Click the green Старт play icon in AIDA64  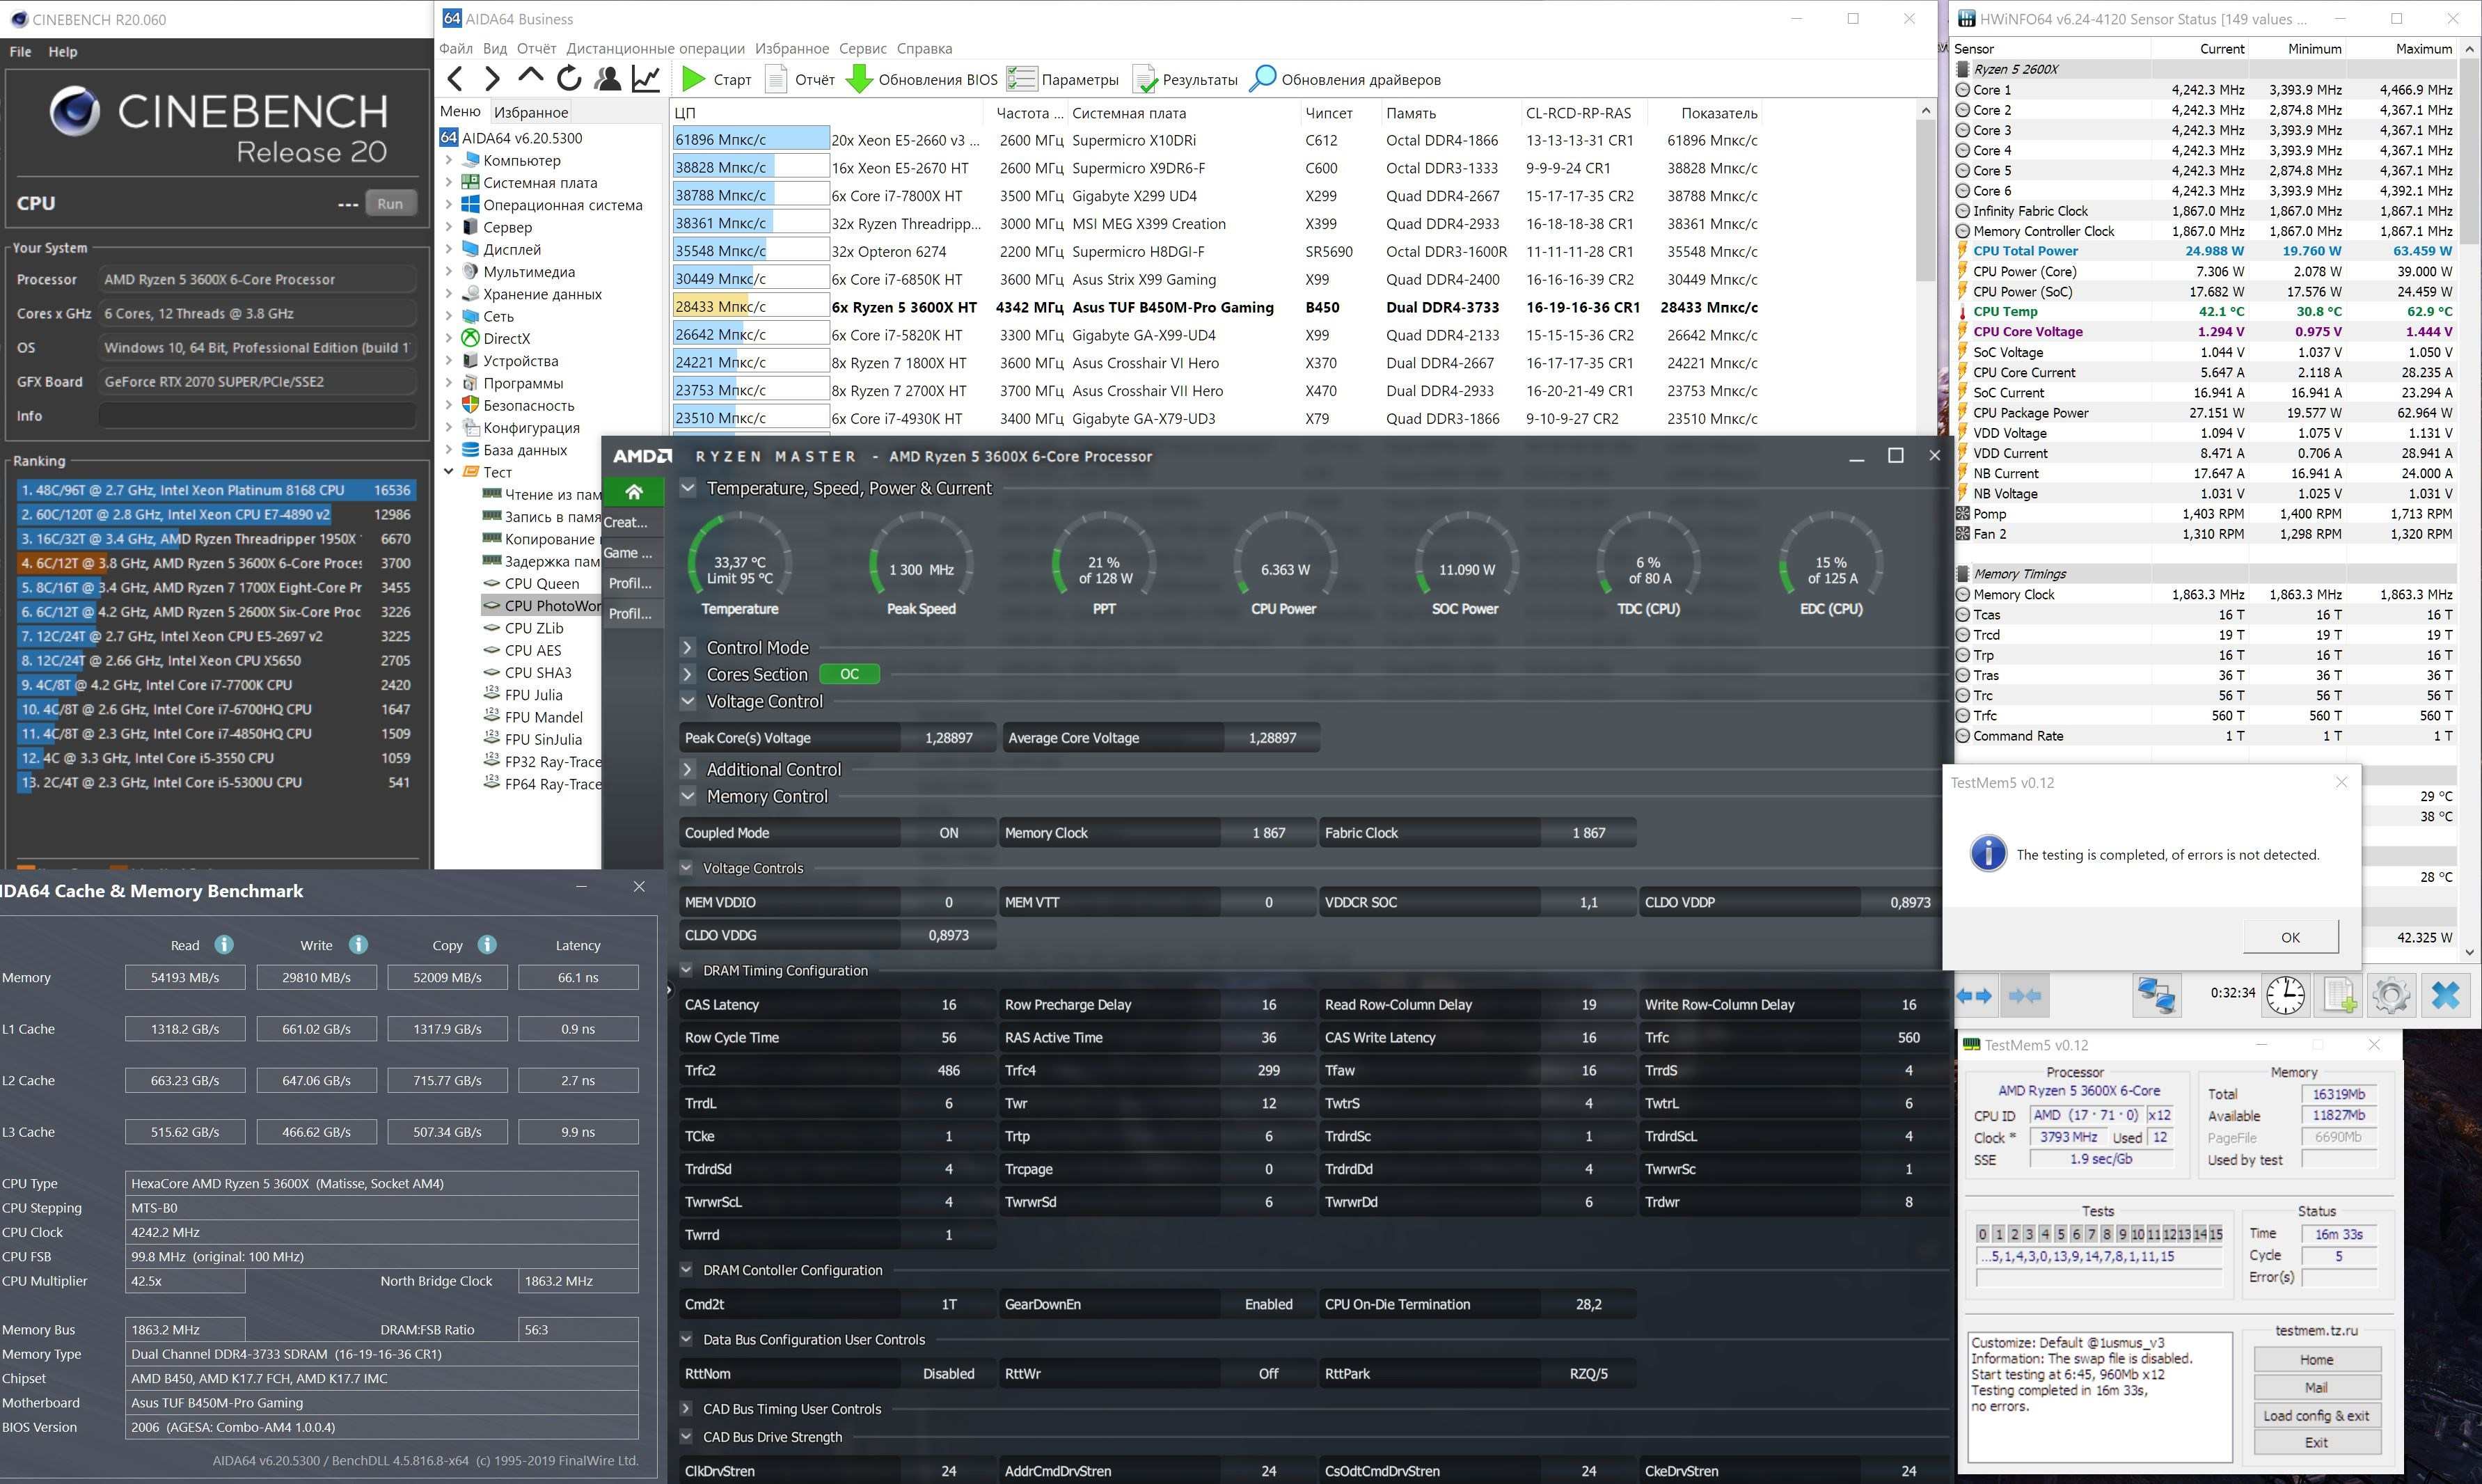click(x=693, y=79)
